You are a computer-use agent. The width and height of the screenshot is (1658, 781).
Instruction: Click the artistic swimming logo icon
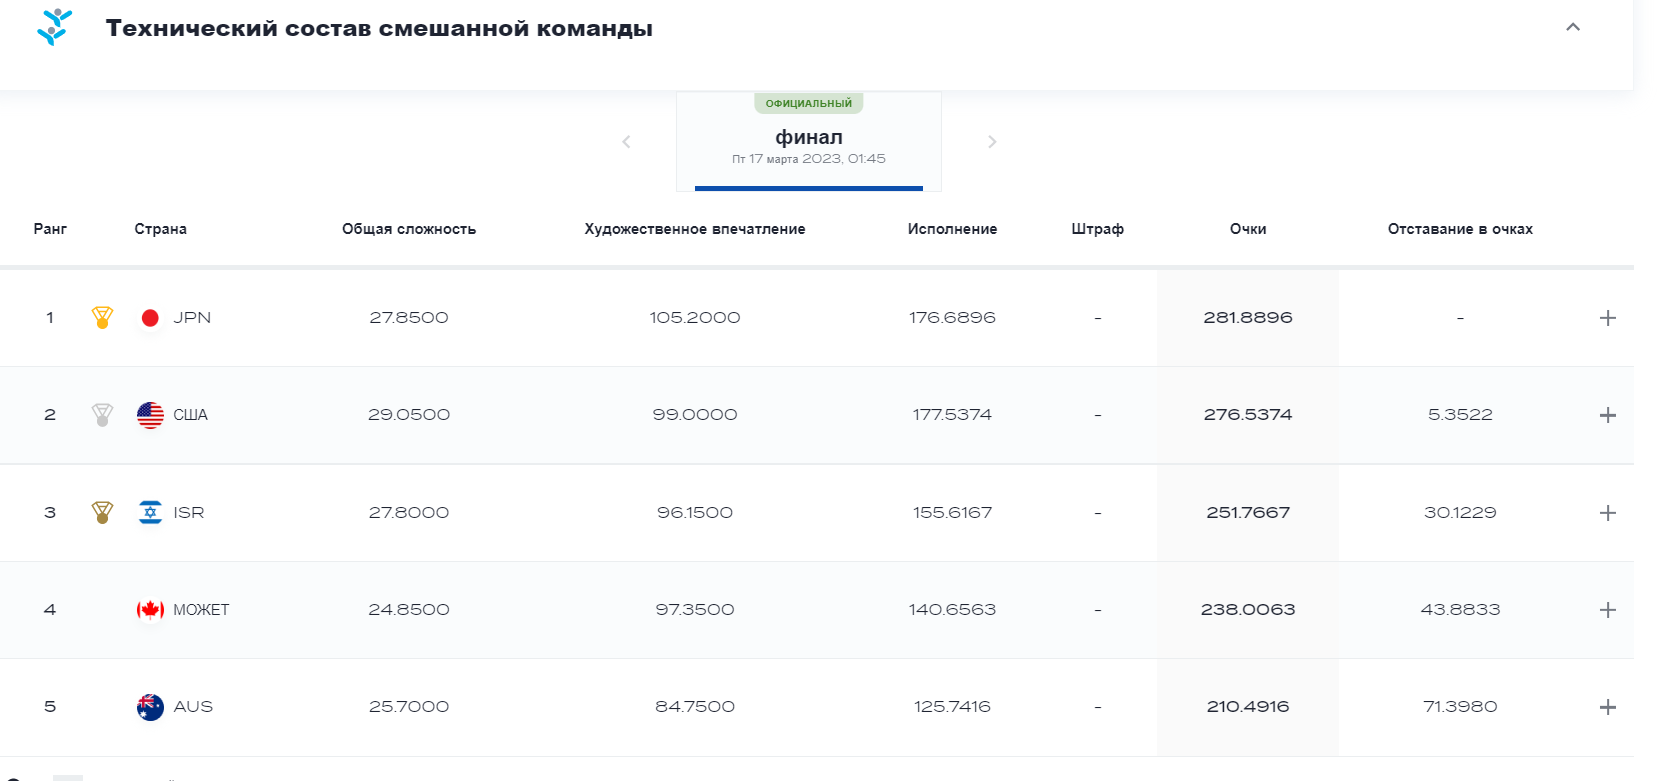54,27
